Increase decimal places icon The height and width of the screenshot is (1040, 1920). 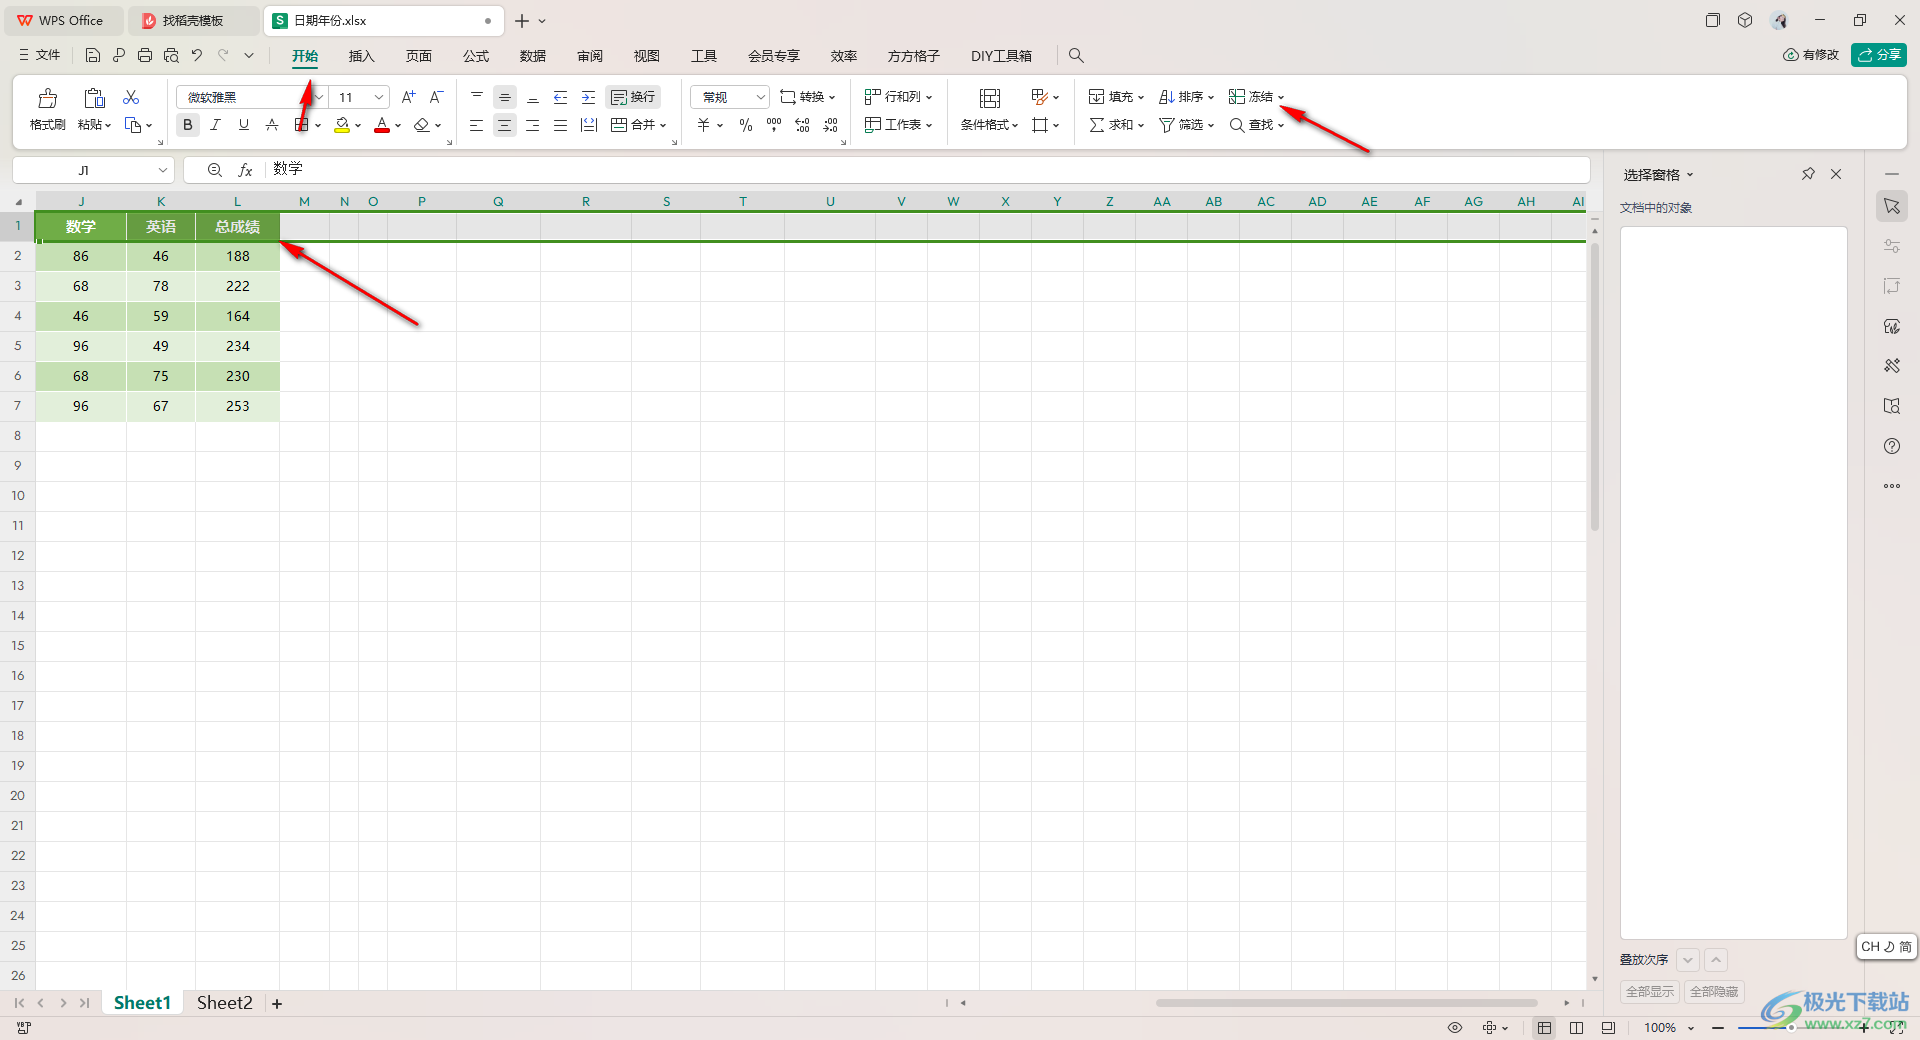(802, 125)
